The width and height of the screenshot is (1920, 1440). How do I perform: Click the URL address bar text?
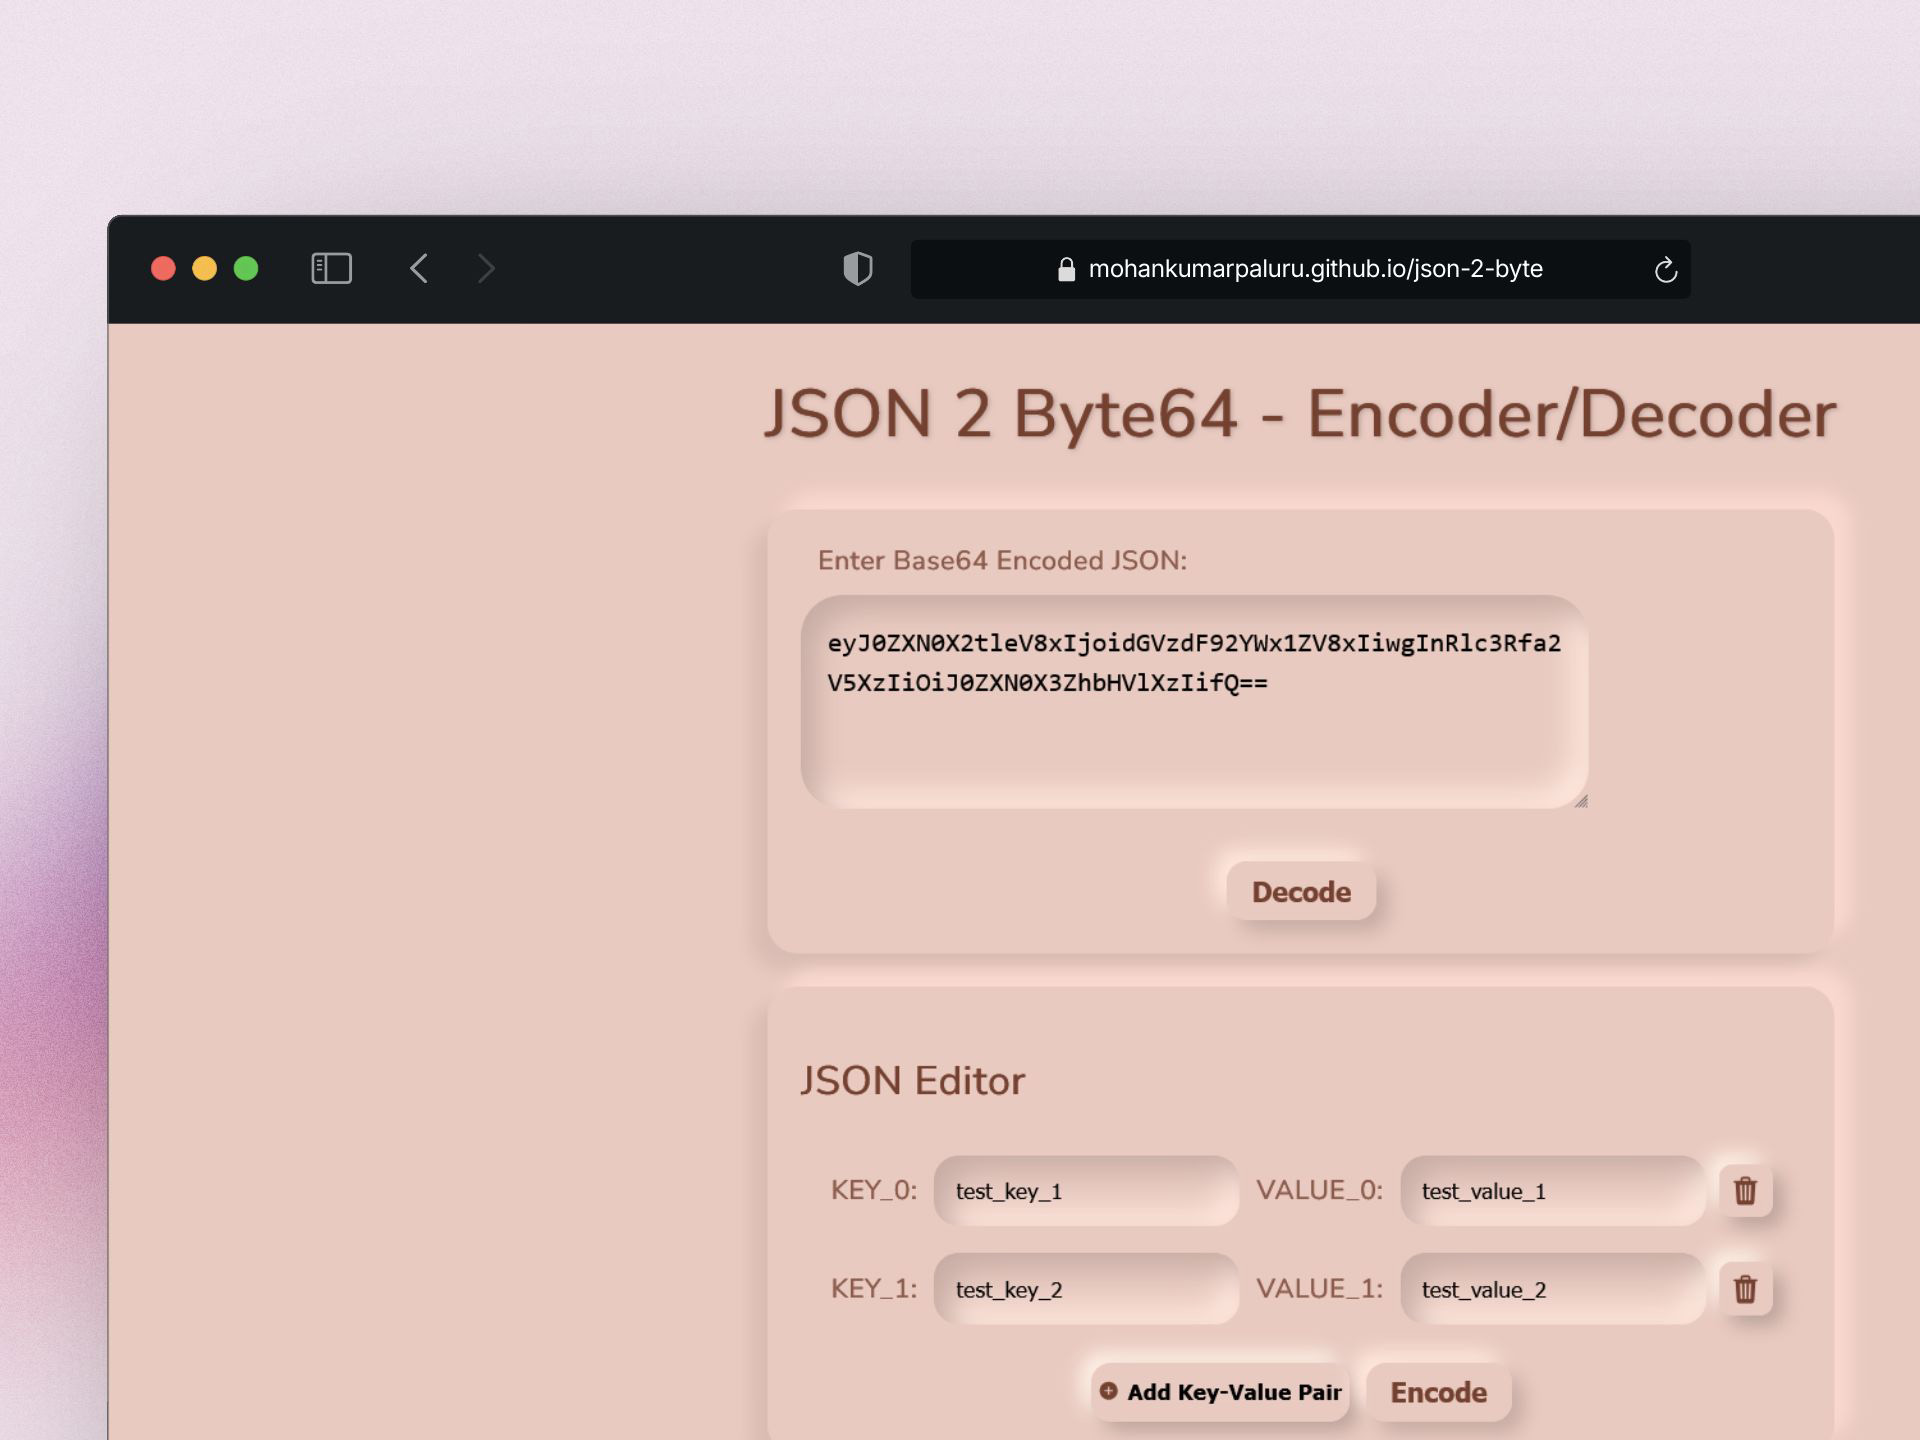pyautogui.click(x=1315, y=269)
